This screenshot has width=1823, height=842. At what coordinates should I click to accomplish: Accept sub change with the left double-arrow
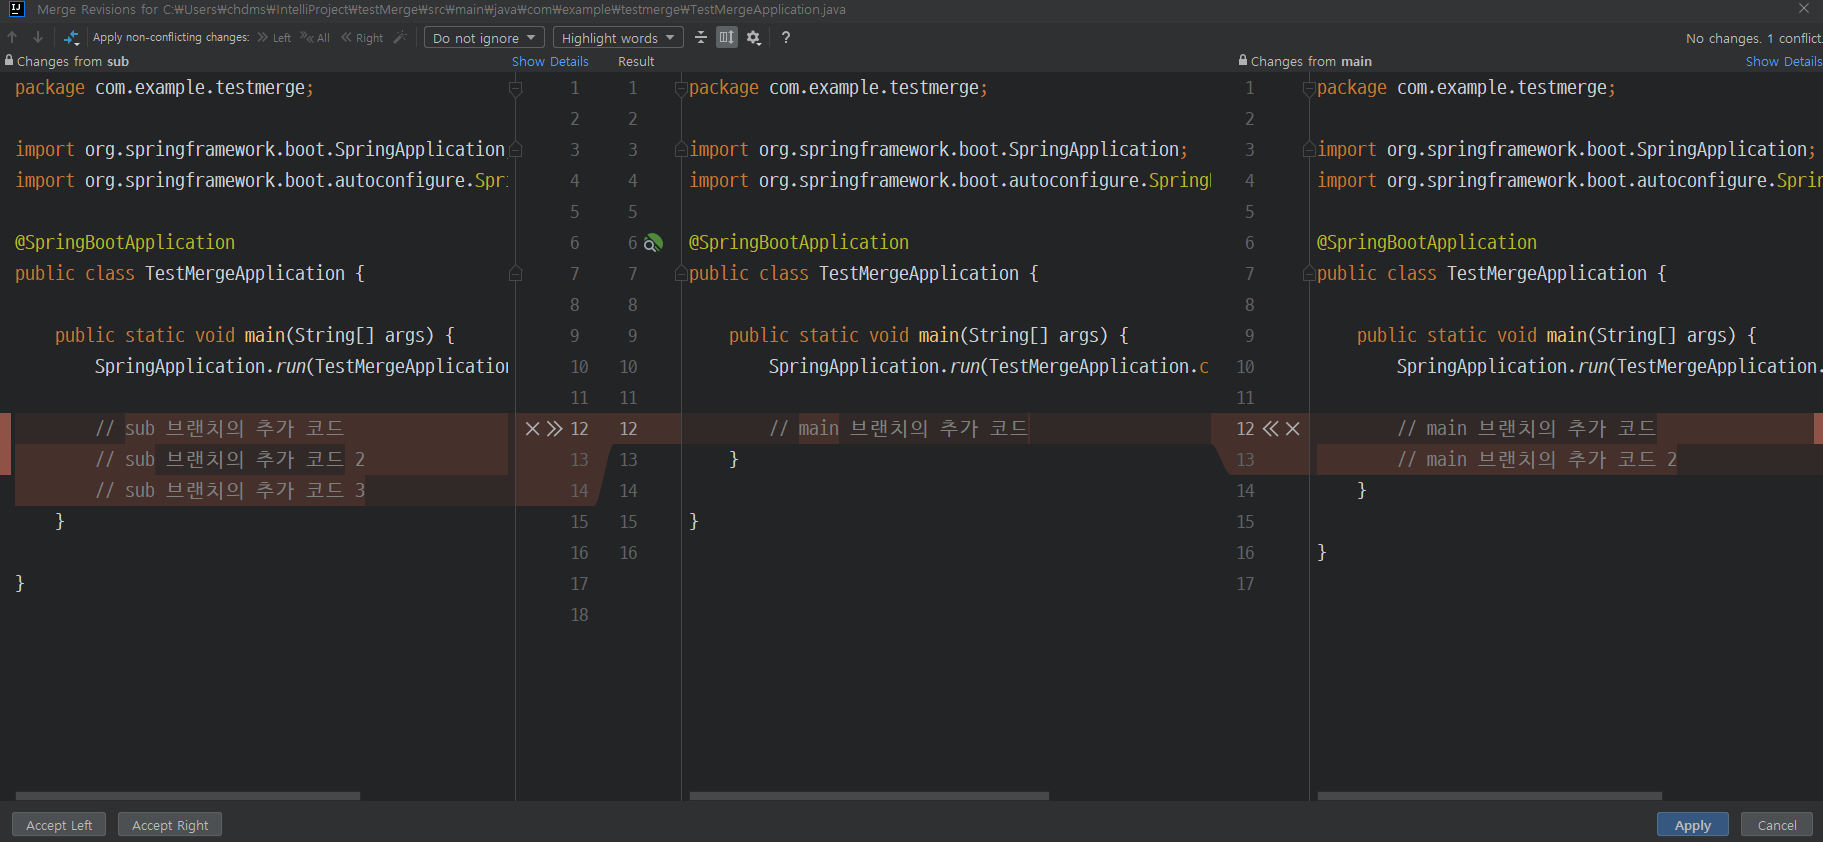point(555,429)
